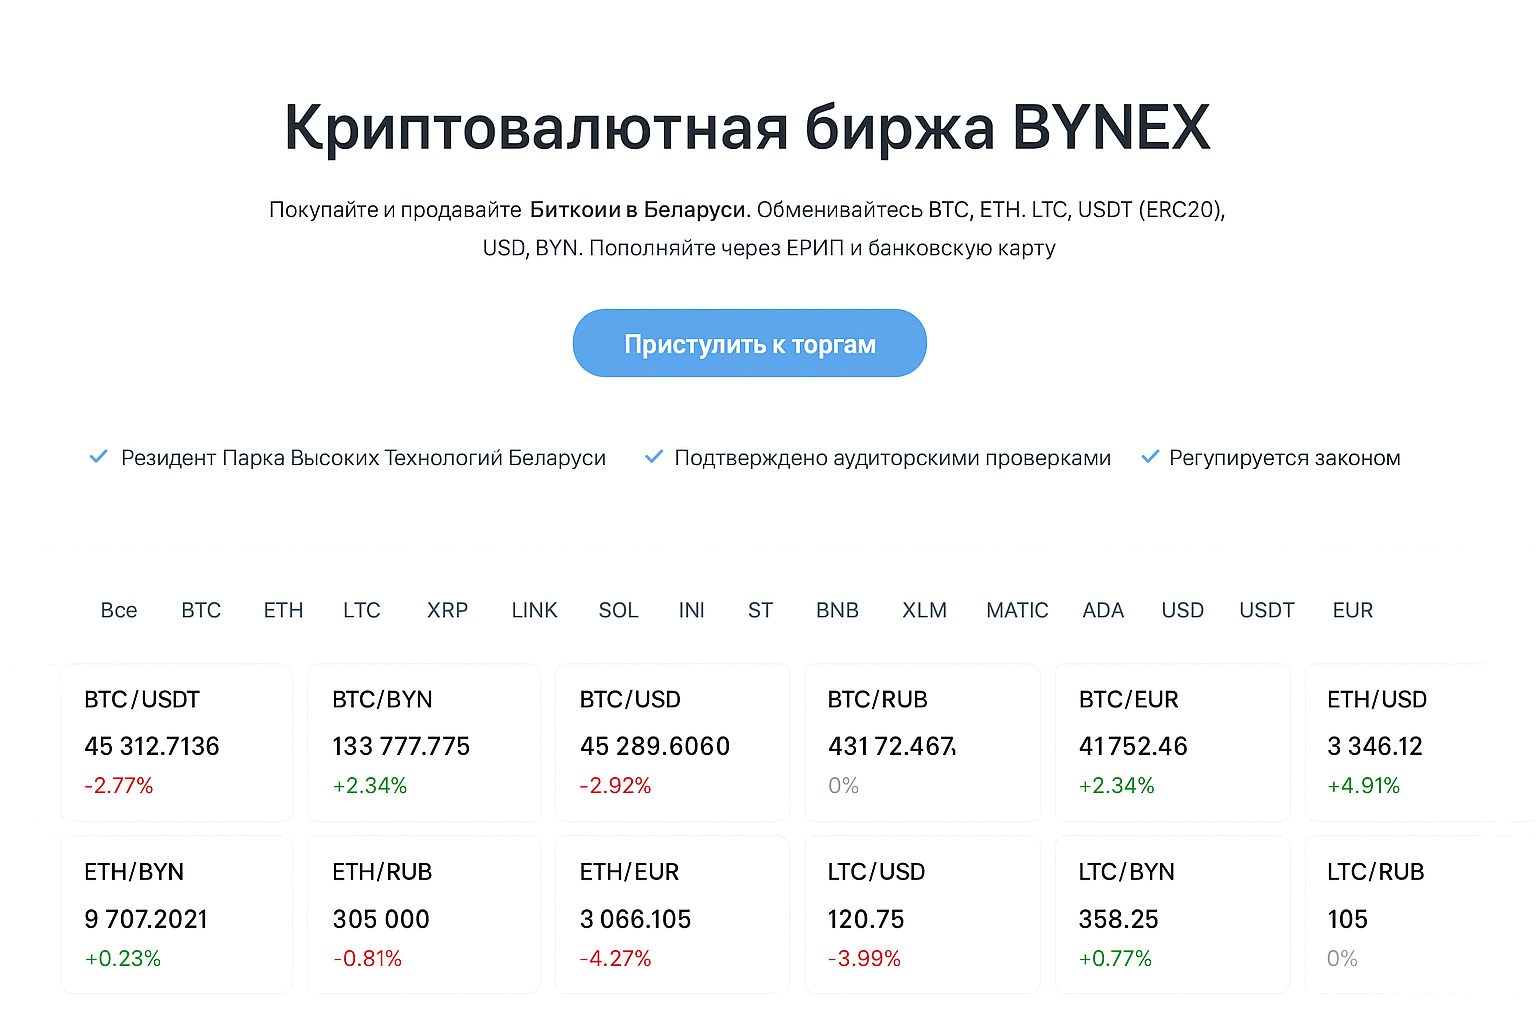Open the XRP pairs filter
Screen dimensions: 1536x1024
point(446,610)
